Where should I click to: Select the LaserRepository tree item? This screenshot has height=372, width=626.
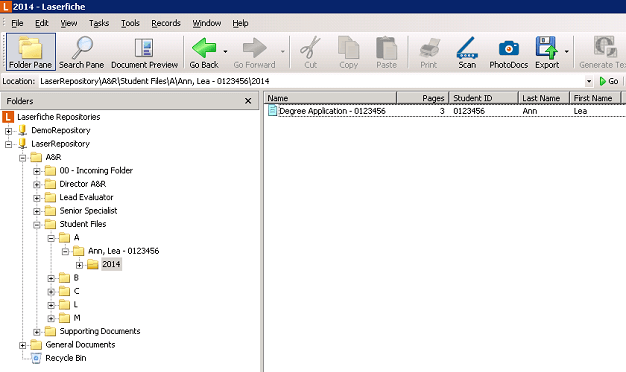60,144
